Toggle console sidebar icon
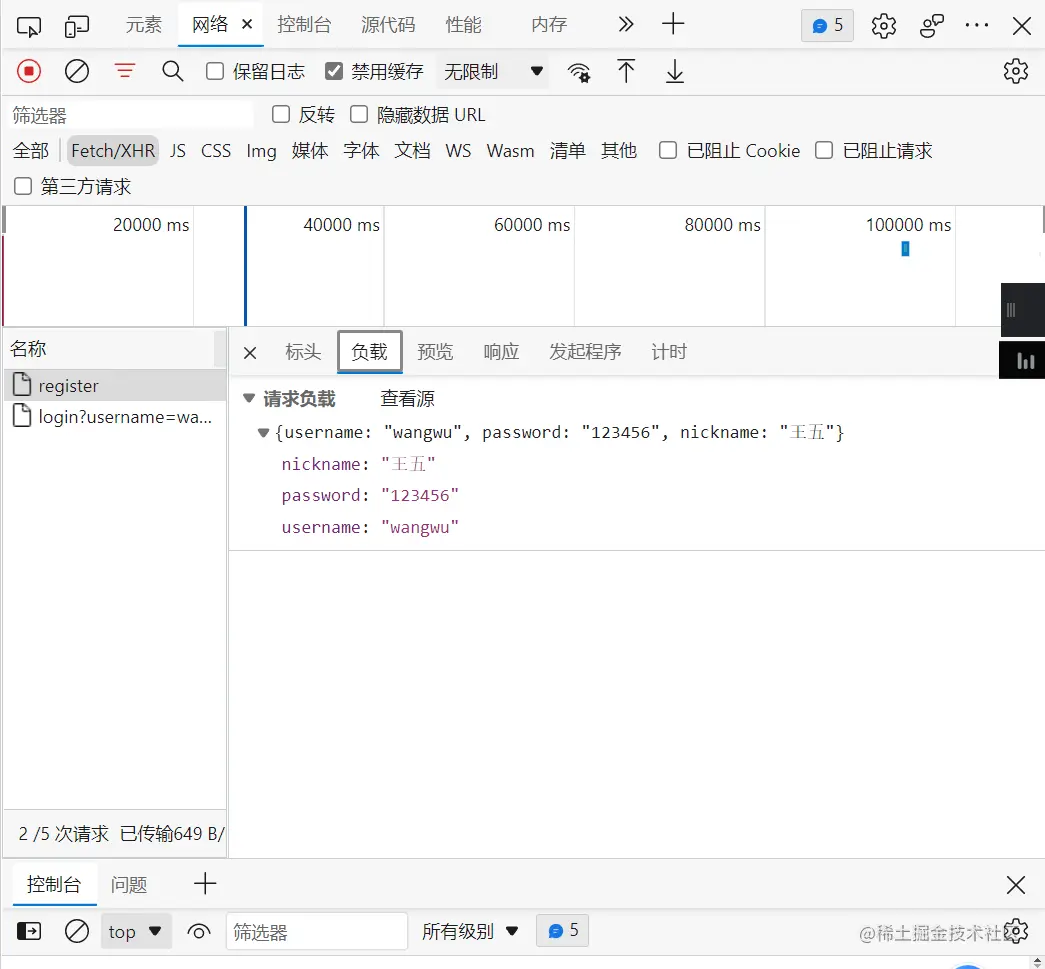Image resolution: width=1045 pixels, height=969 pixels. pos(29,930)
